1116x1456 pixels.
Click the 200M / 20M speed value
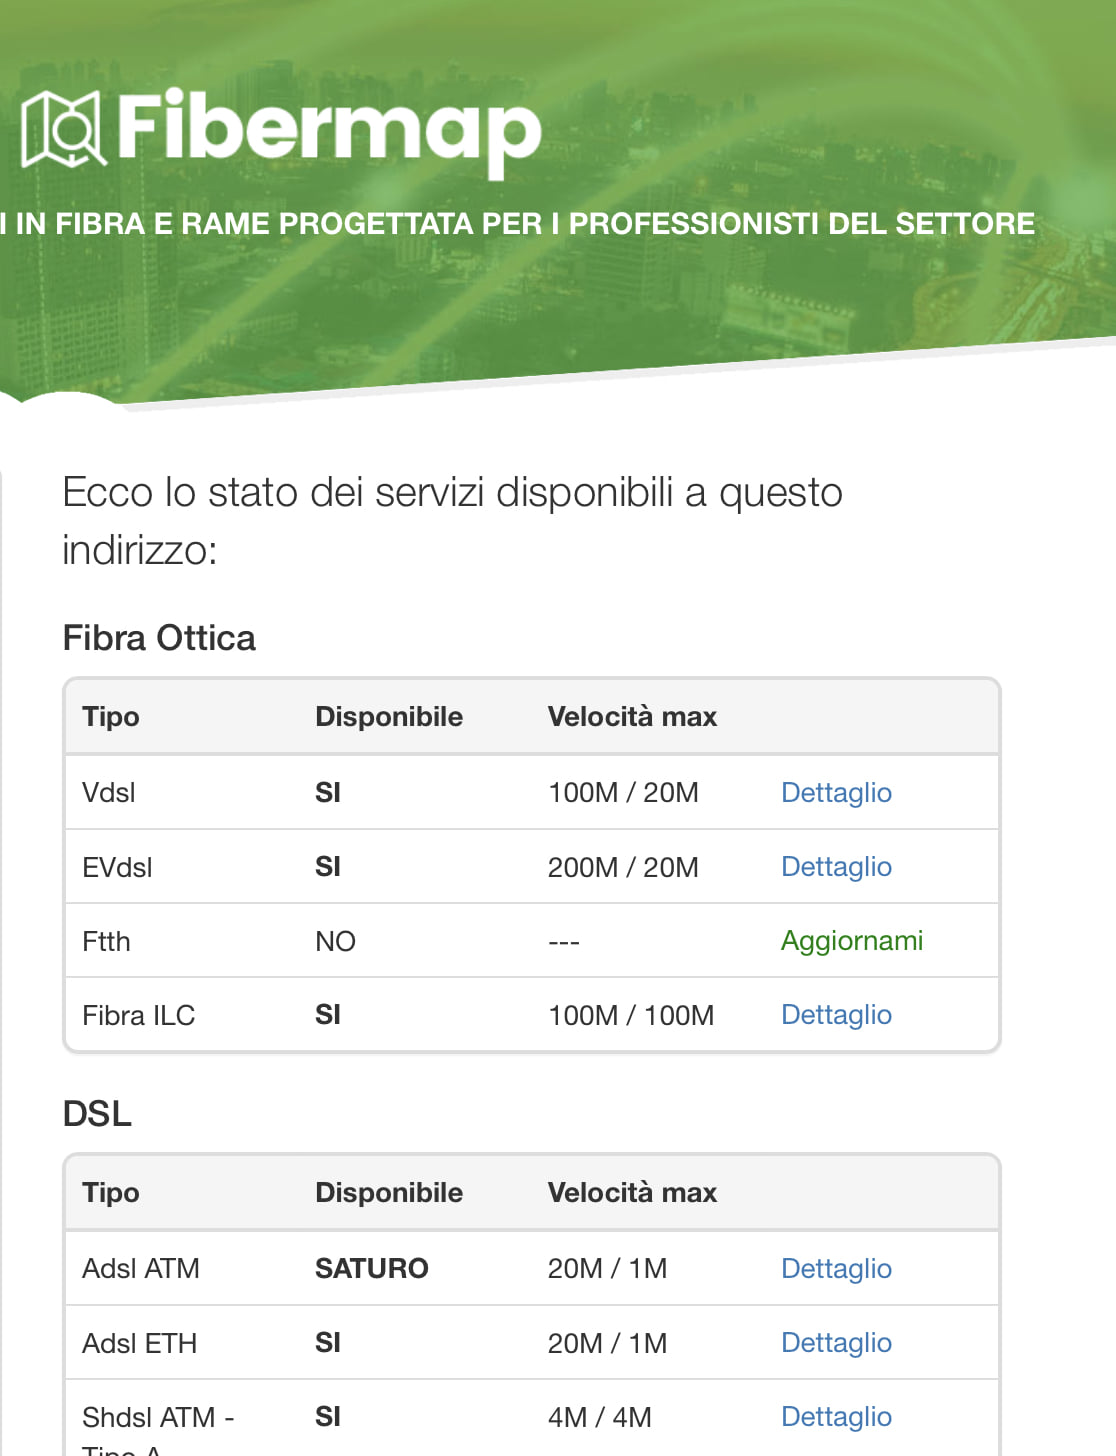pos(623,868)
